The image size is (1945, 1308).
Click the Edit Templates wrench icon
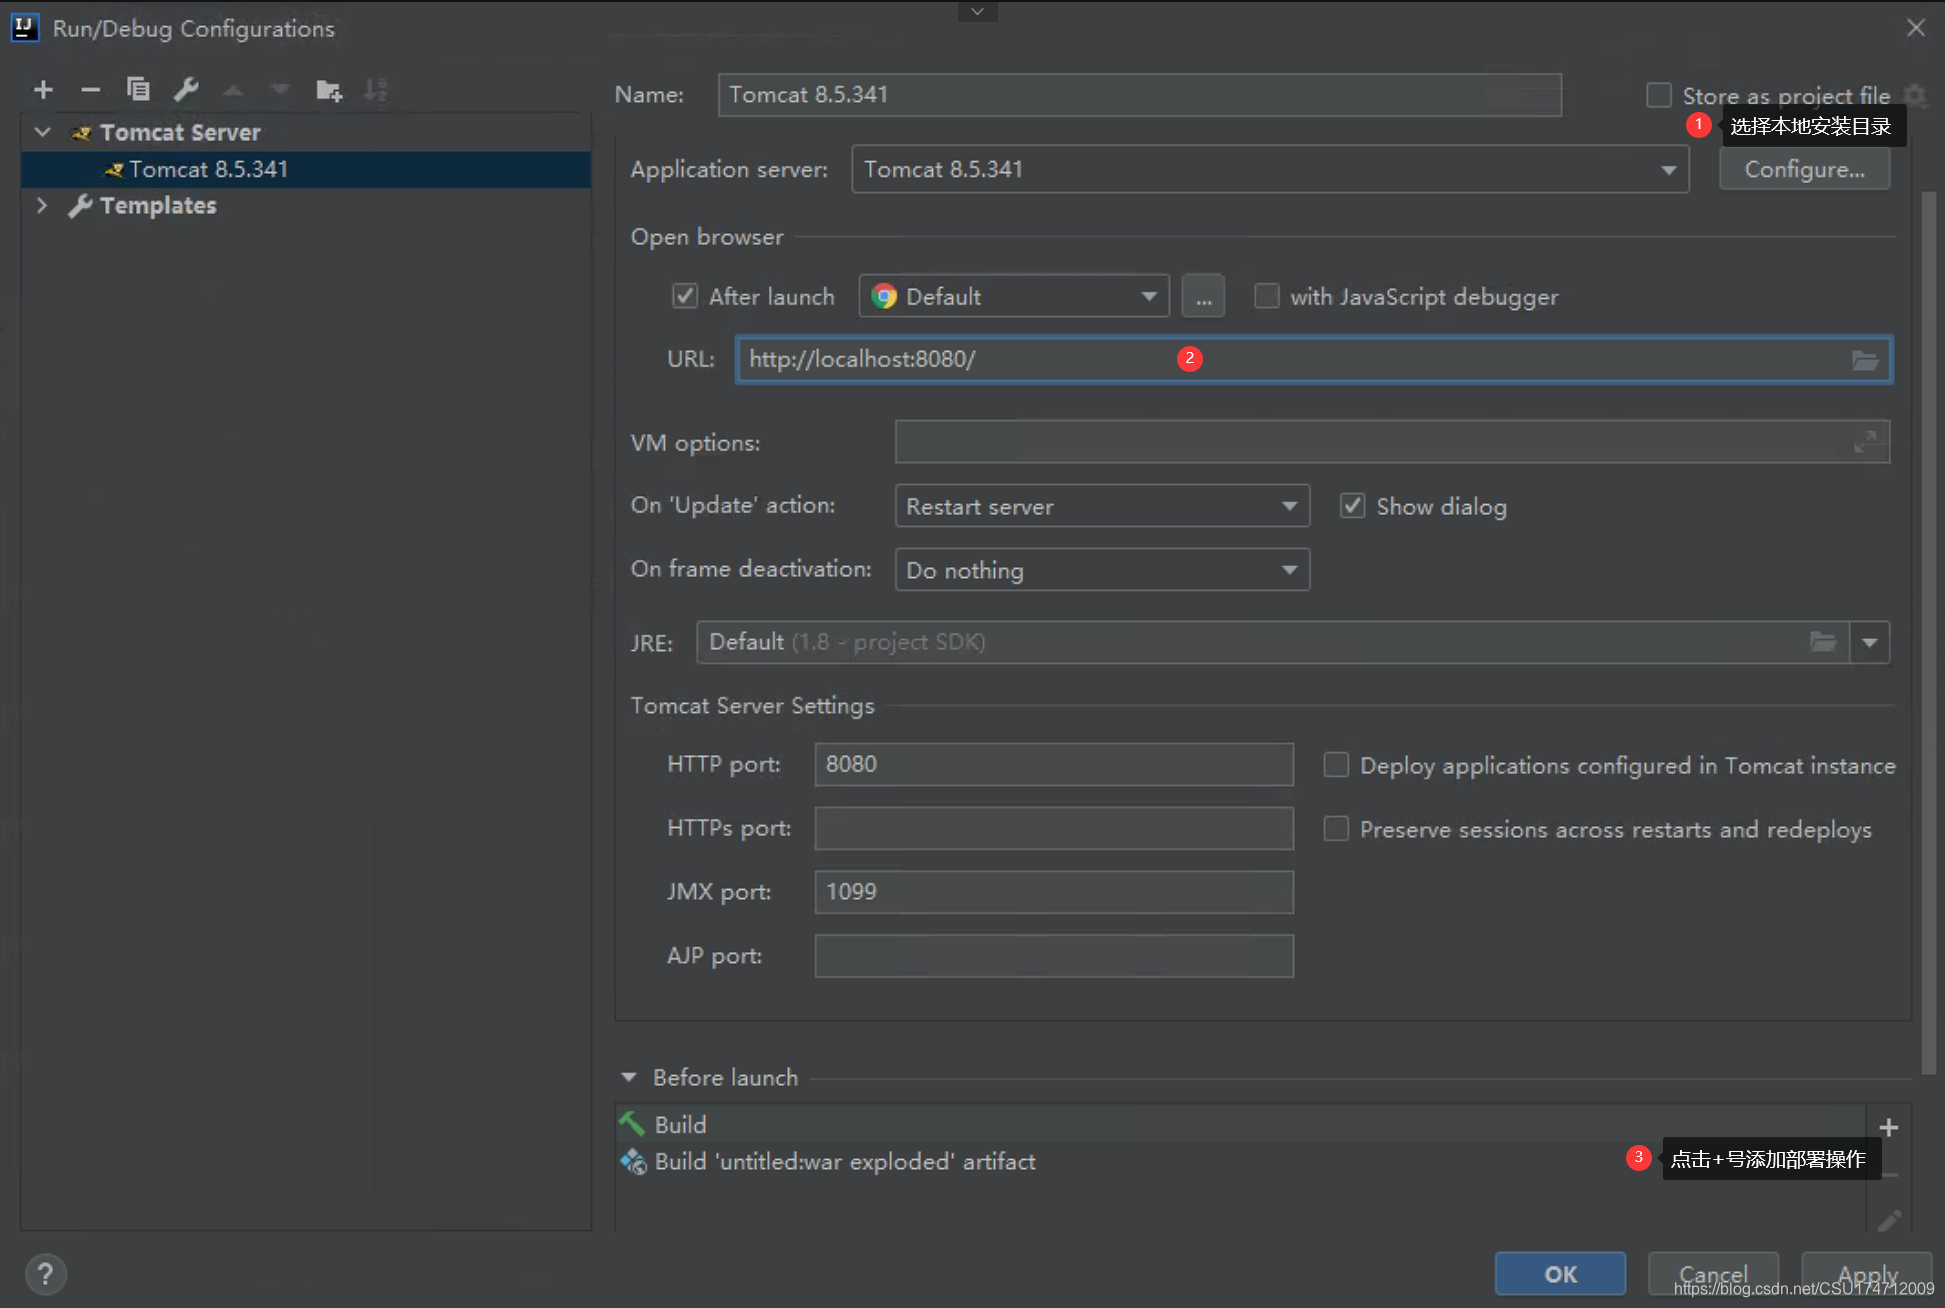[x=186, y=90]
